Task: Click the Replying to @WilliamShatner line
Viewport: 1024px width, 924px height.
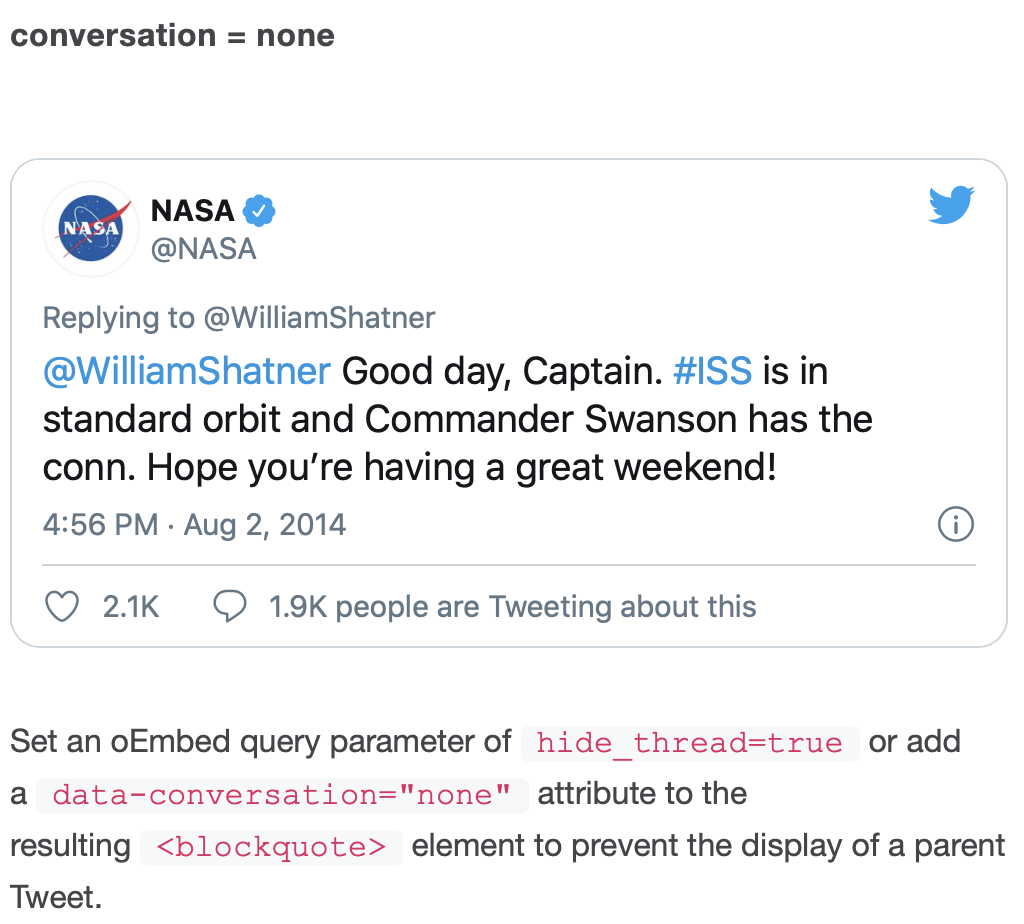Action: click(x=239, y=319)
